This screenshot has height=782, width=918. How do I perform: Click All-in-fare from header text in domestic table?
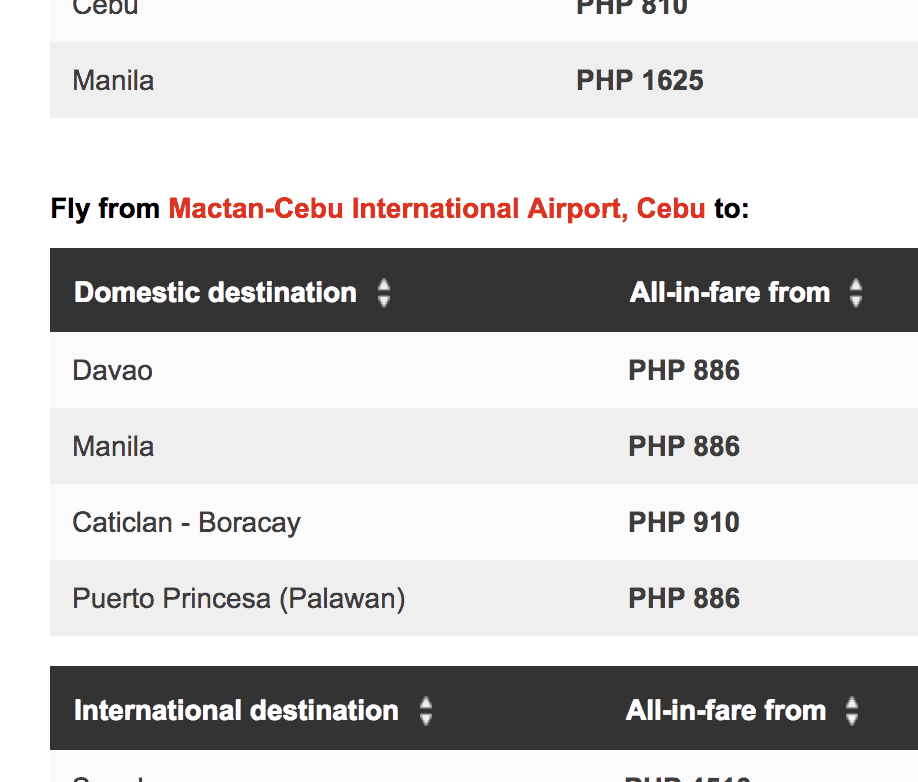tap(730, 293)
